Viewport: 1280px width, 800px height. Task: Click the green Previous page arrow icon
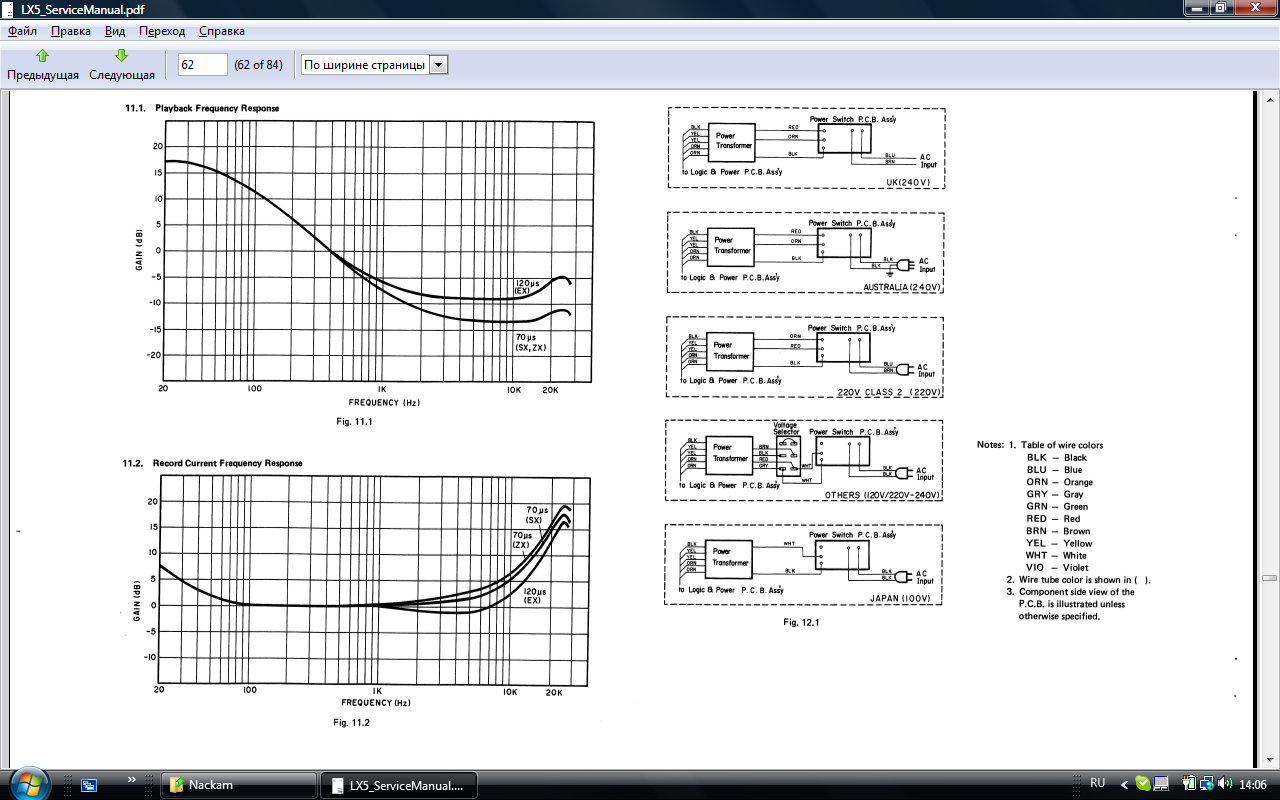tap(42, 56)
